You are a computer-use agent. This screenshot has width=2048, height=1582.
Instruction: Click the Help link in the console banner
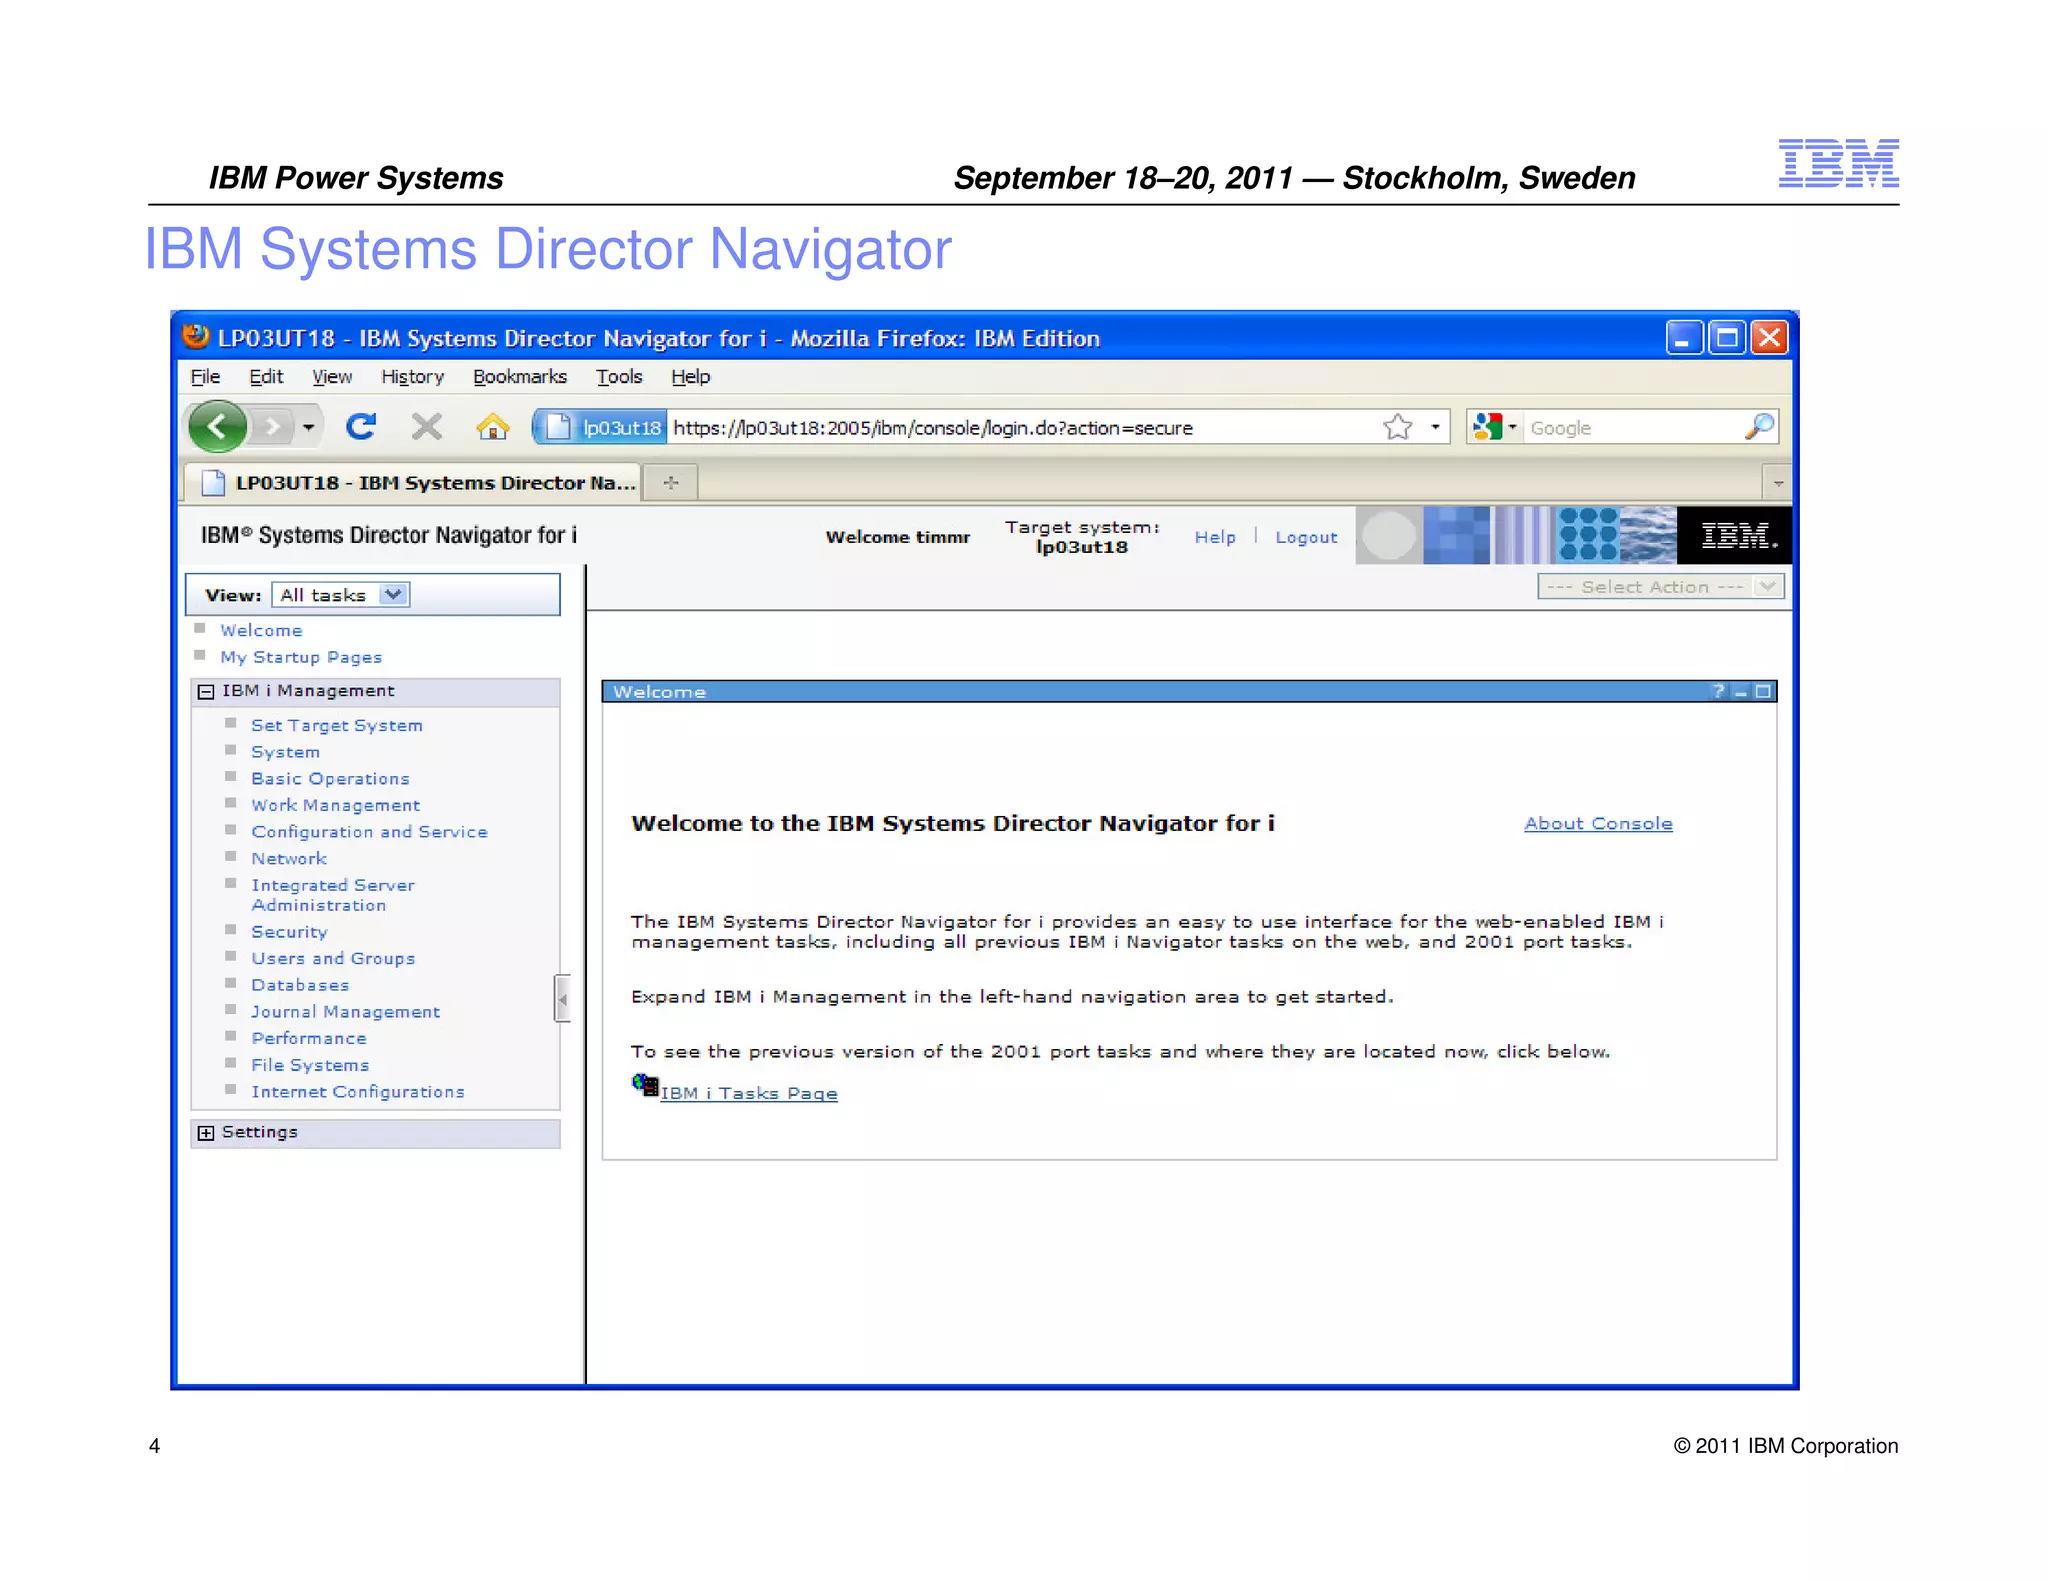click(x=1215, y=537)
